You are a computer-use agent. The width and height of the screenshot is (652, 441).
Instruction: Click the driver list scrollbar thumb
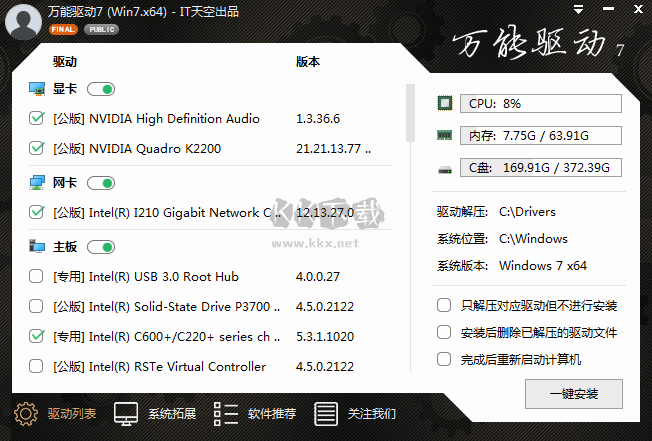(x=410, y=113)
